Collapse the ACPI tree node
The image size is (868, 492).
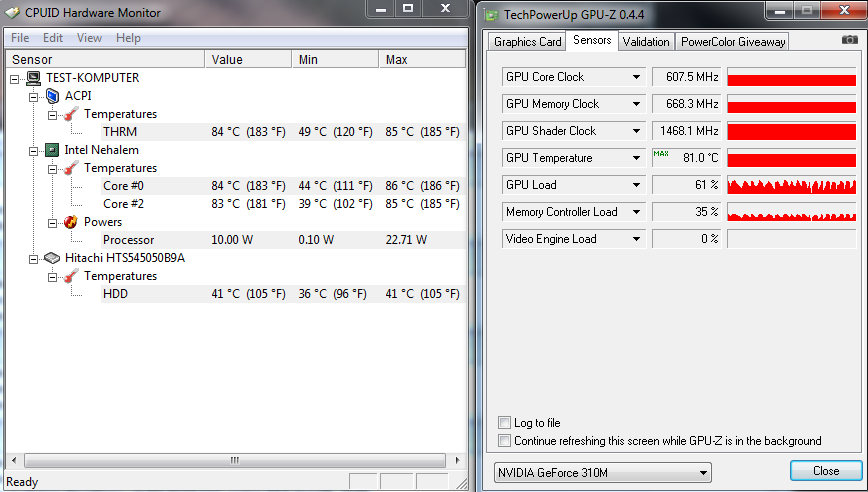click(34, 97)
